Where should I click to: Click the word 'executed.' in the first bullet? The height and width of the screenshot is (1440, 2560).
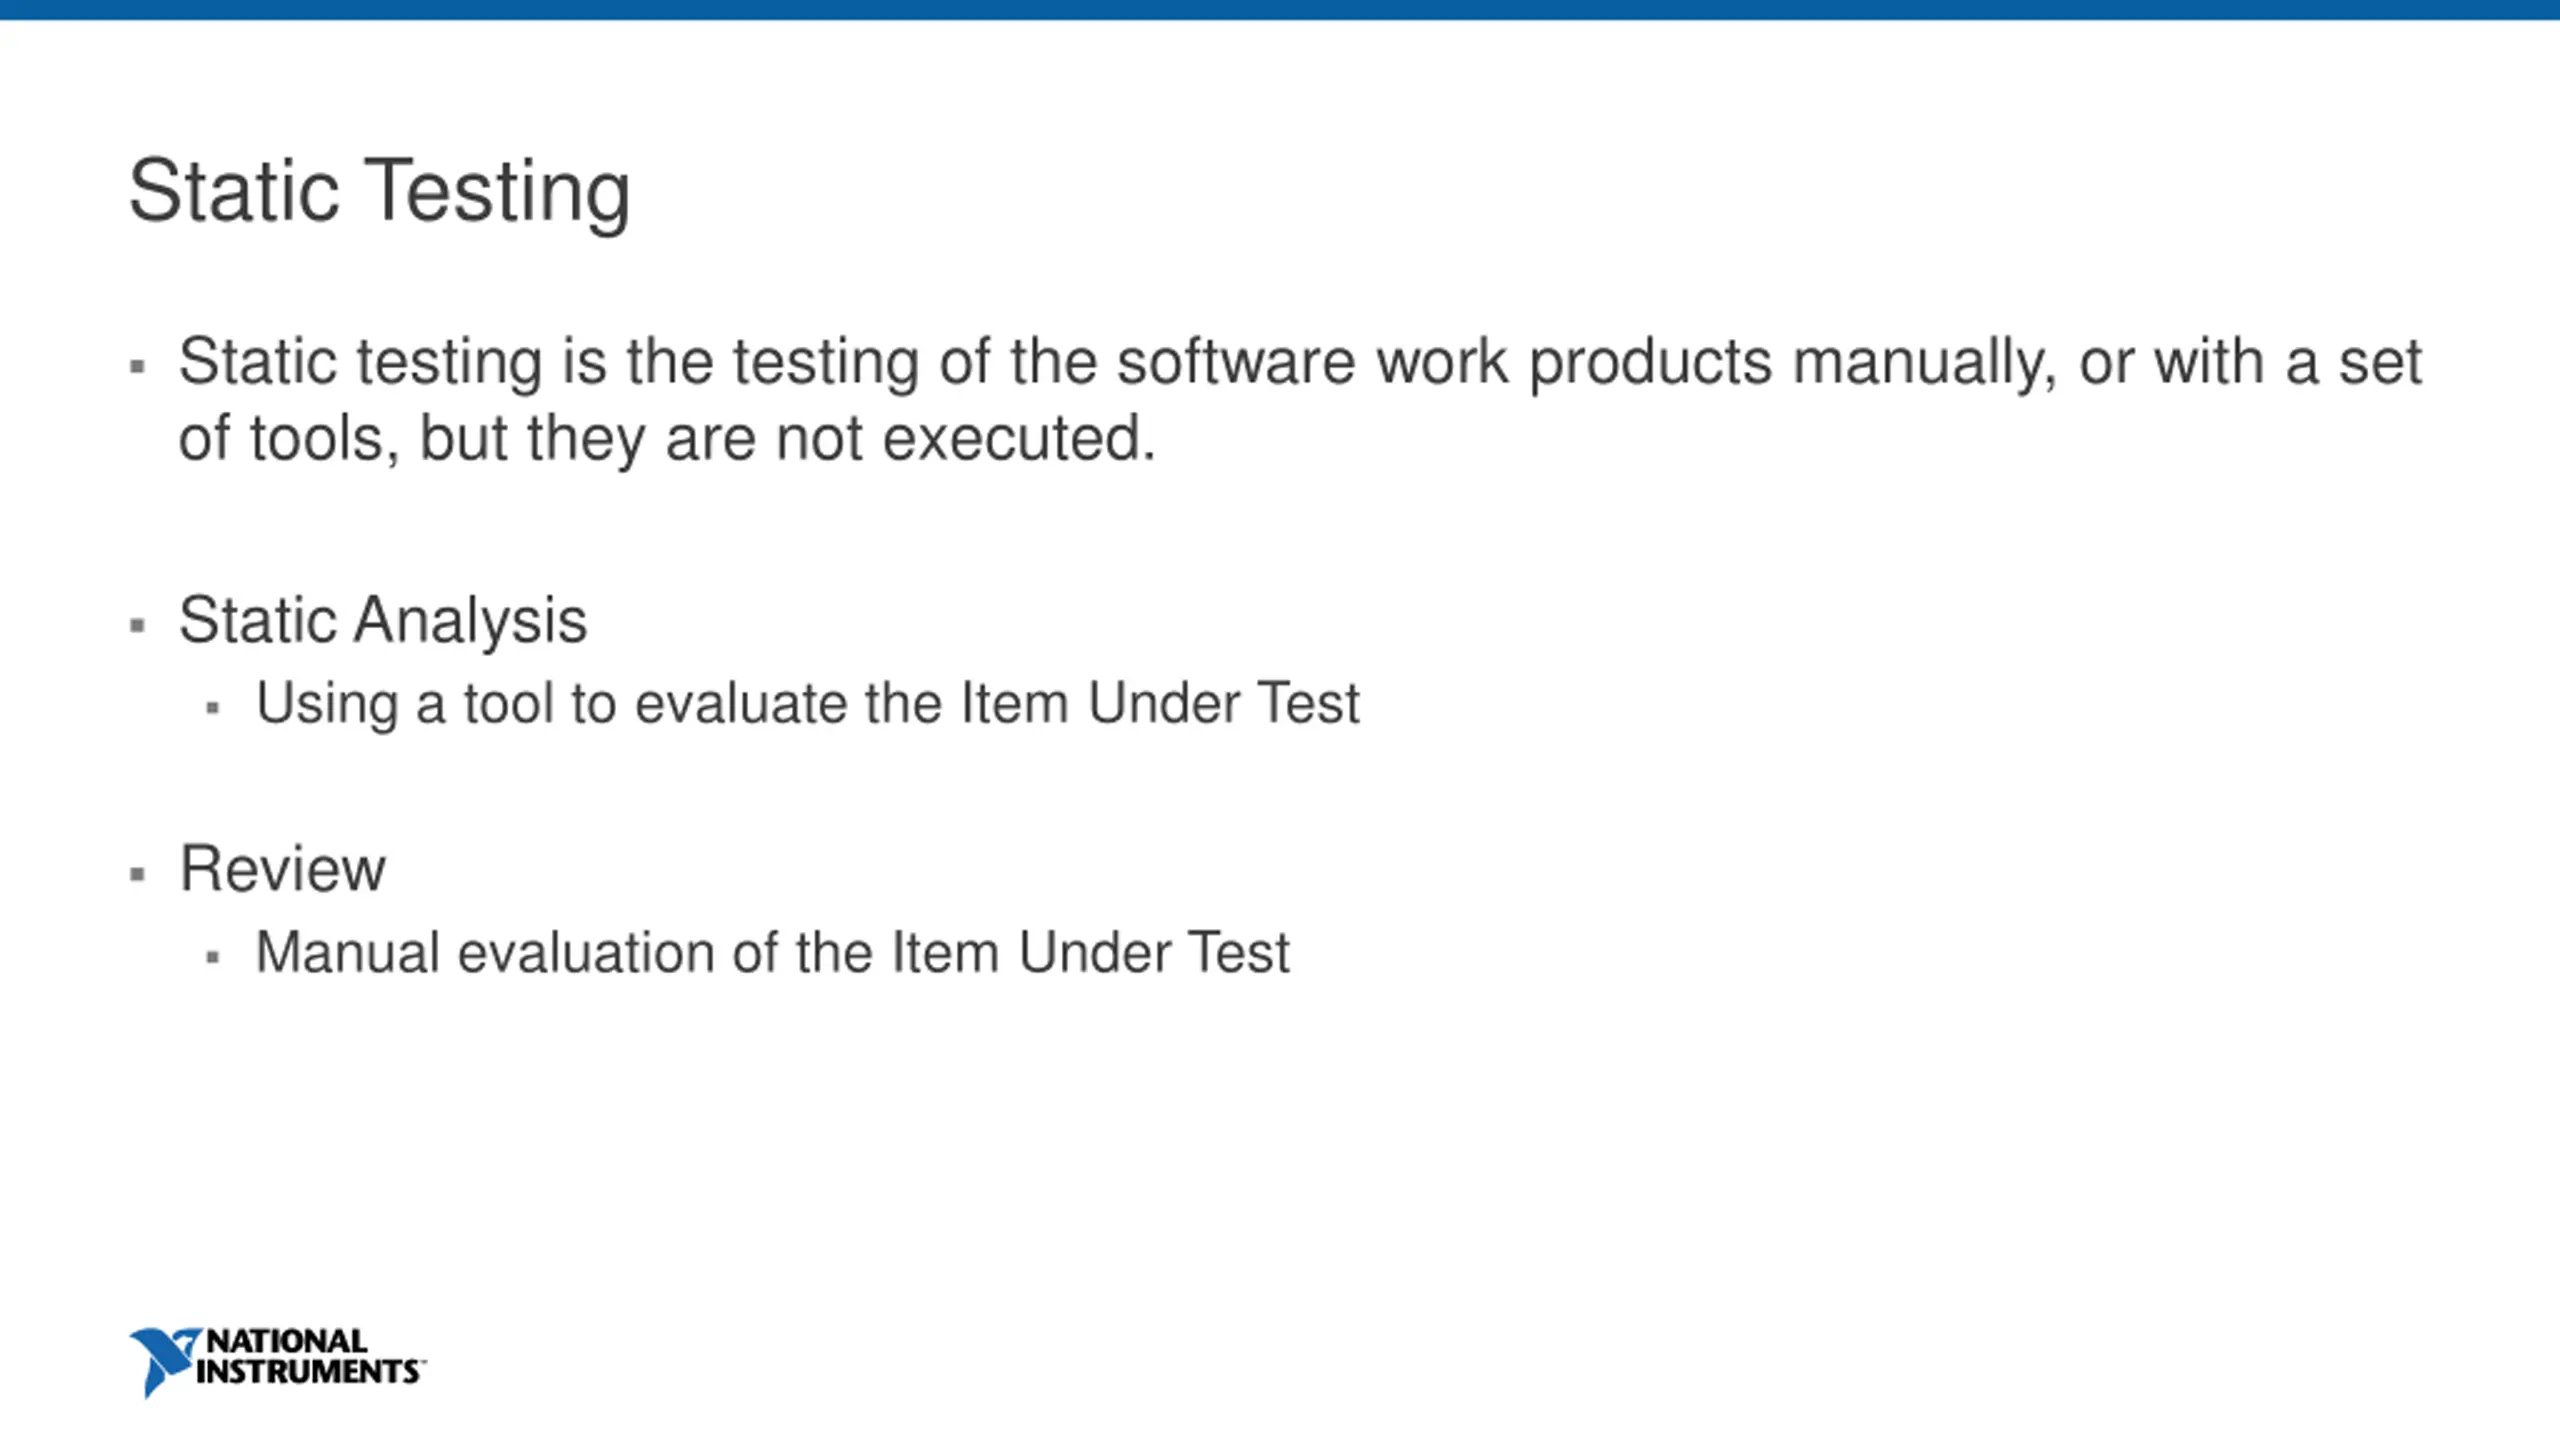1019,438
